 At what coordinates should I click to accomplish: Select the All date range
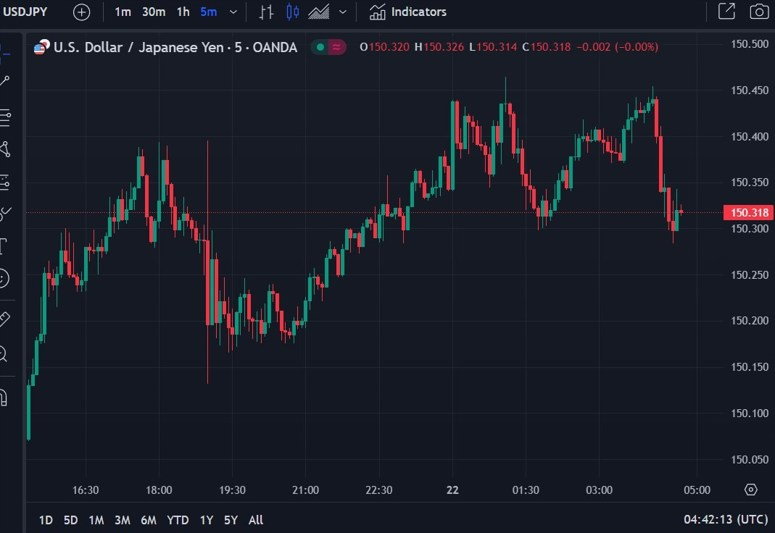tap(256, 520)
